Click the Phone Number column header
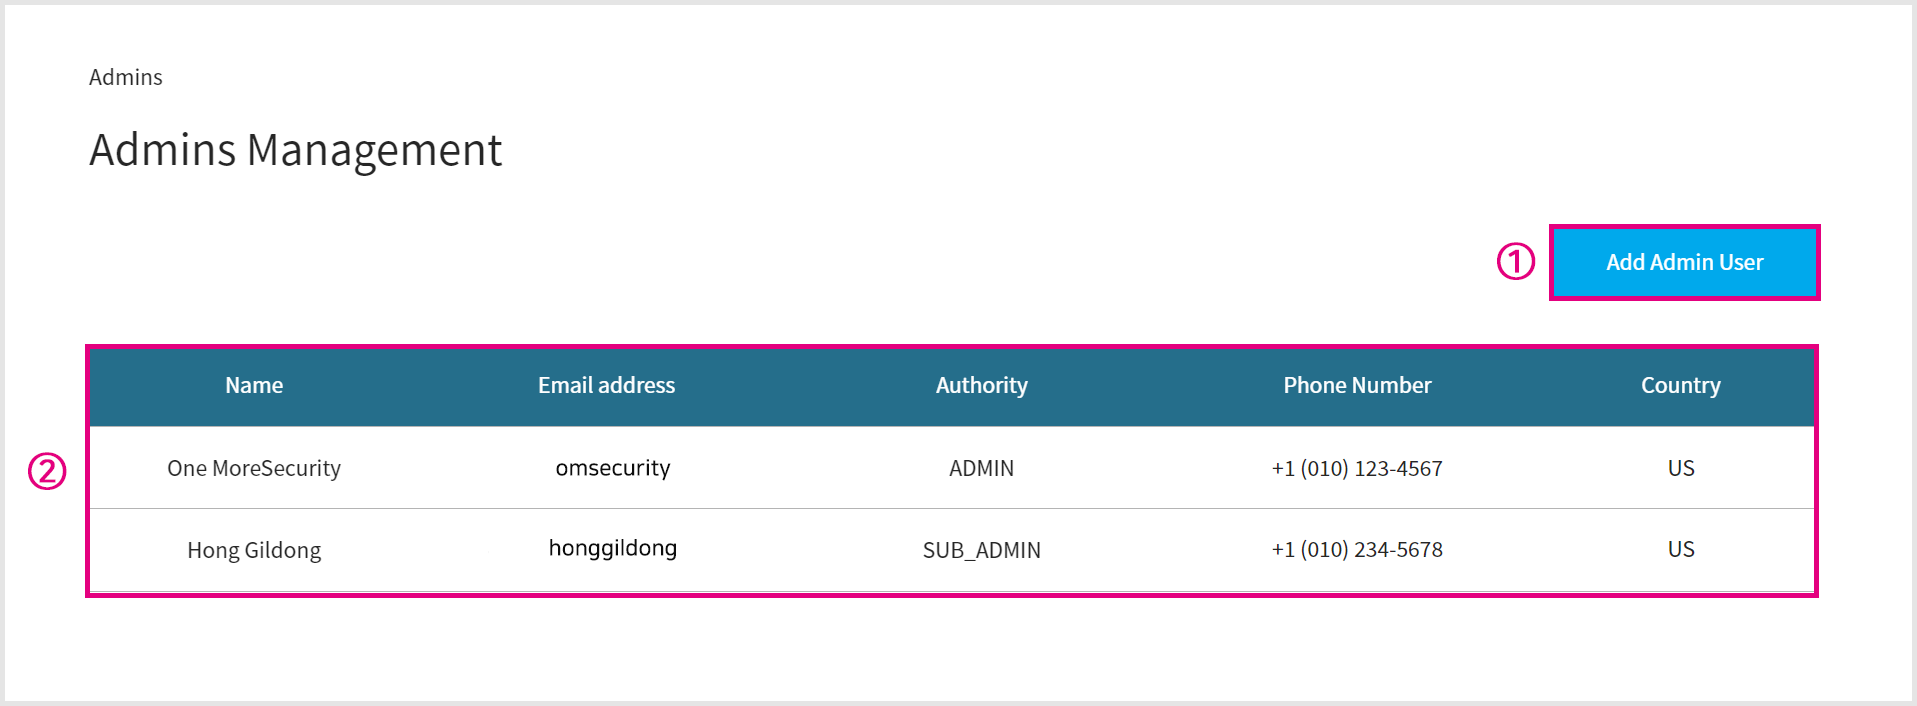 coord(1357,385)
